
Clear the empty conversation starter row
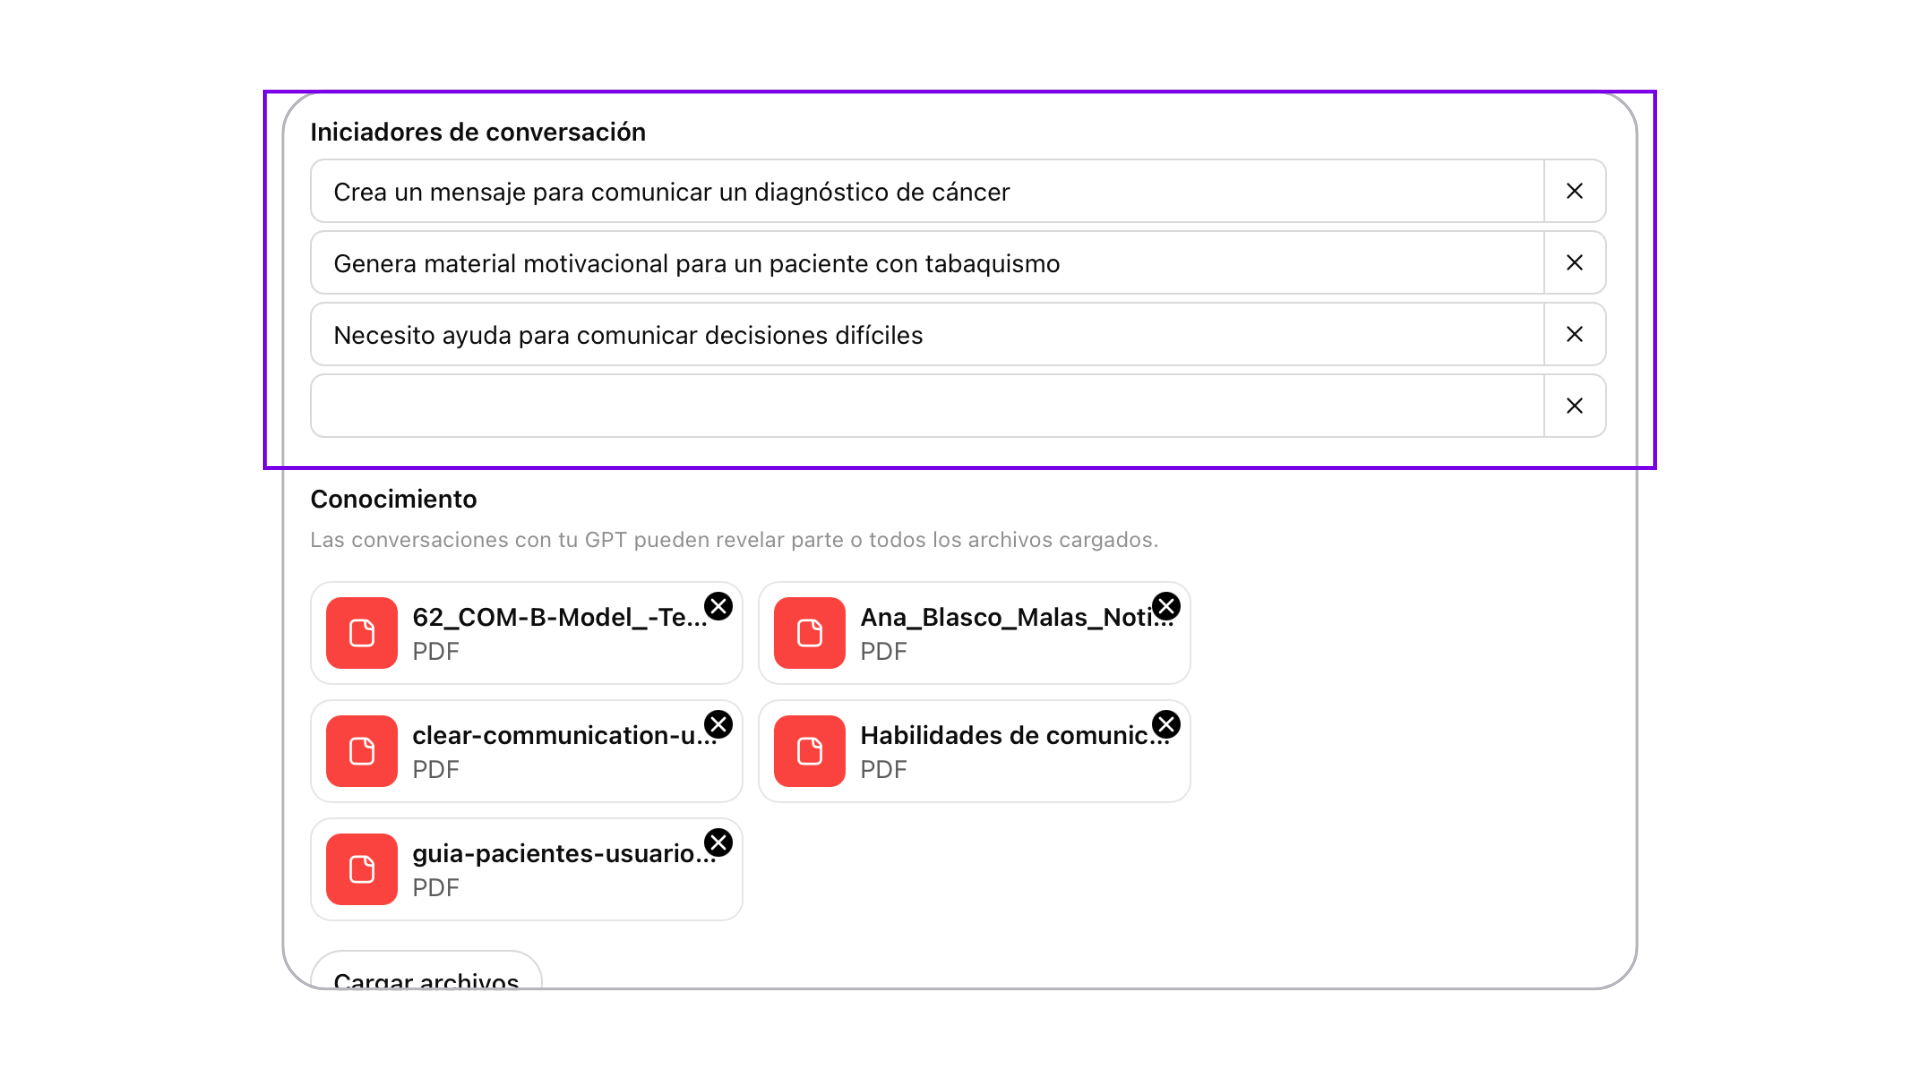click(x=1574, y=406)
